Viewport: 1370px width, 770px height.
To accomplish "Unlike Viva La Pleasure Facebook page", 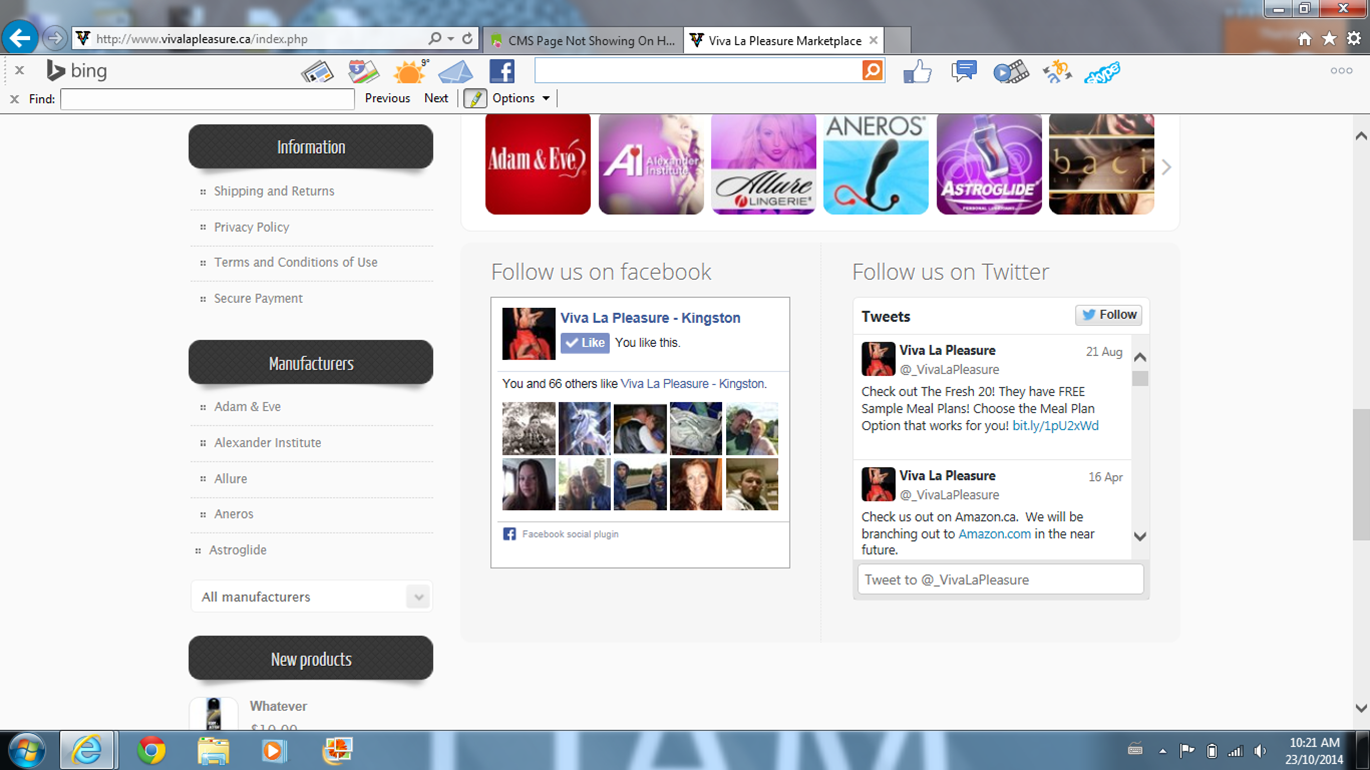I will [x=585, y=343].
